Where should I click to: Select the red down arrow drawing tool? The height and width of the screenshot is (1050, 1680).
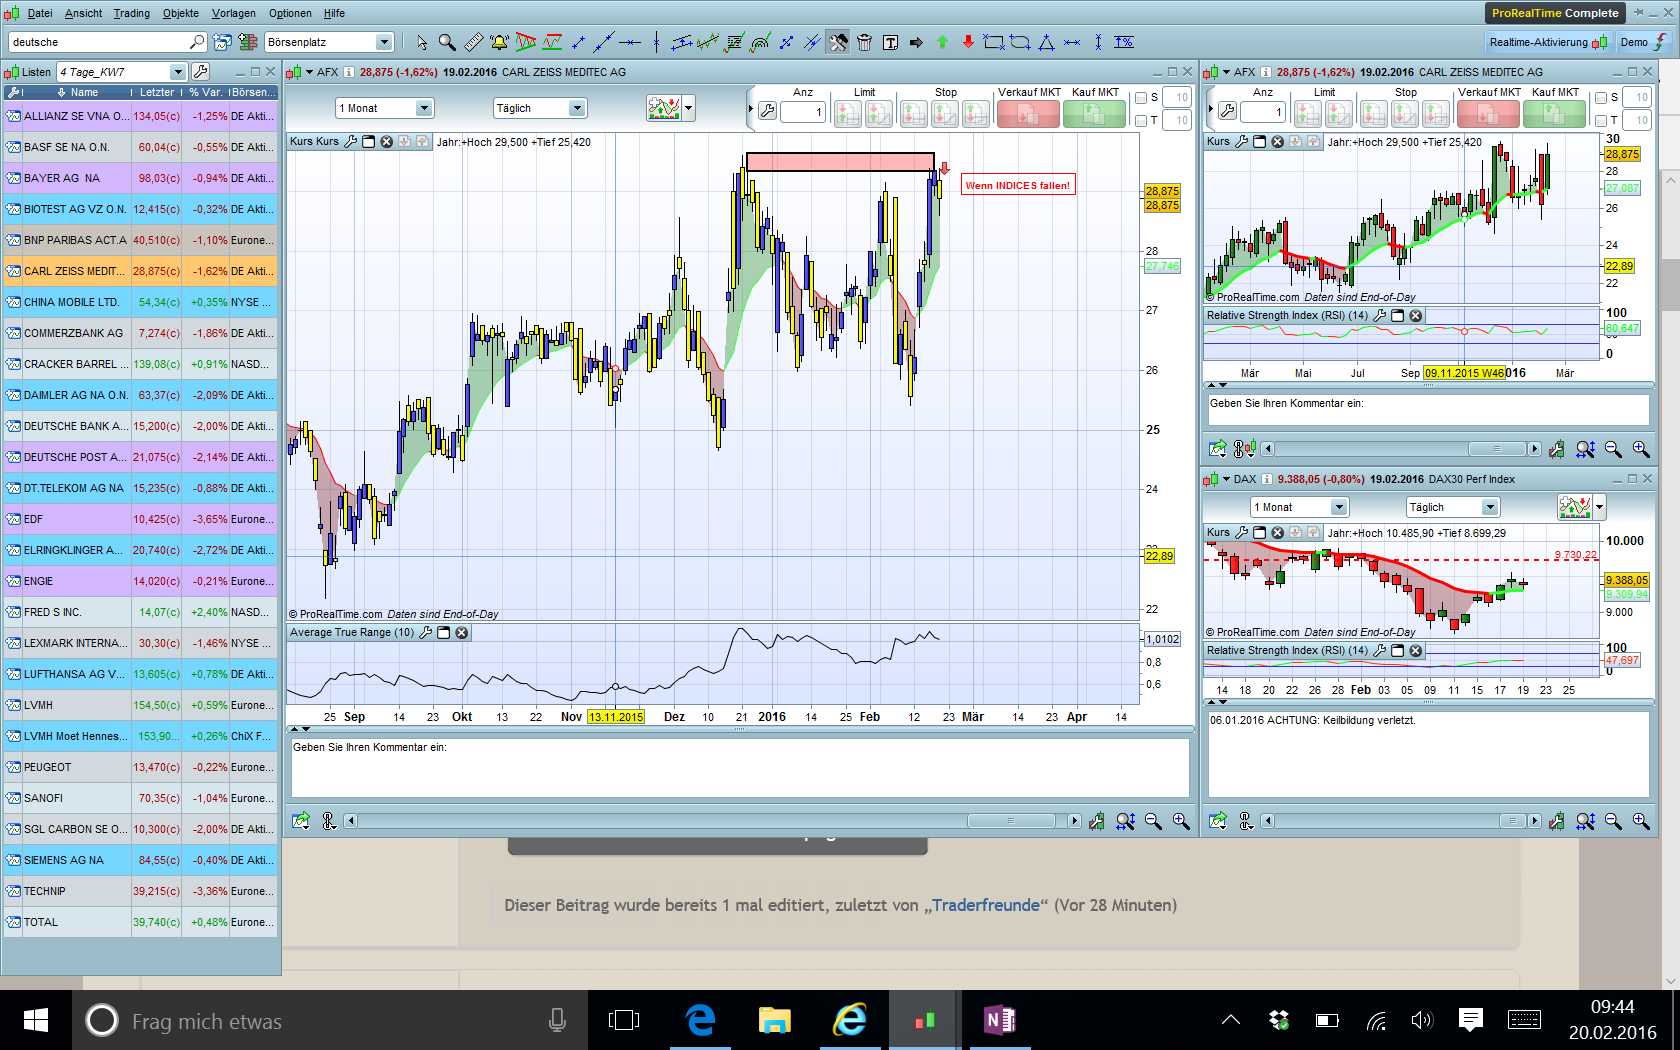(x=968, y=42)
